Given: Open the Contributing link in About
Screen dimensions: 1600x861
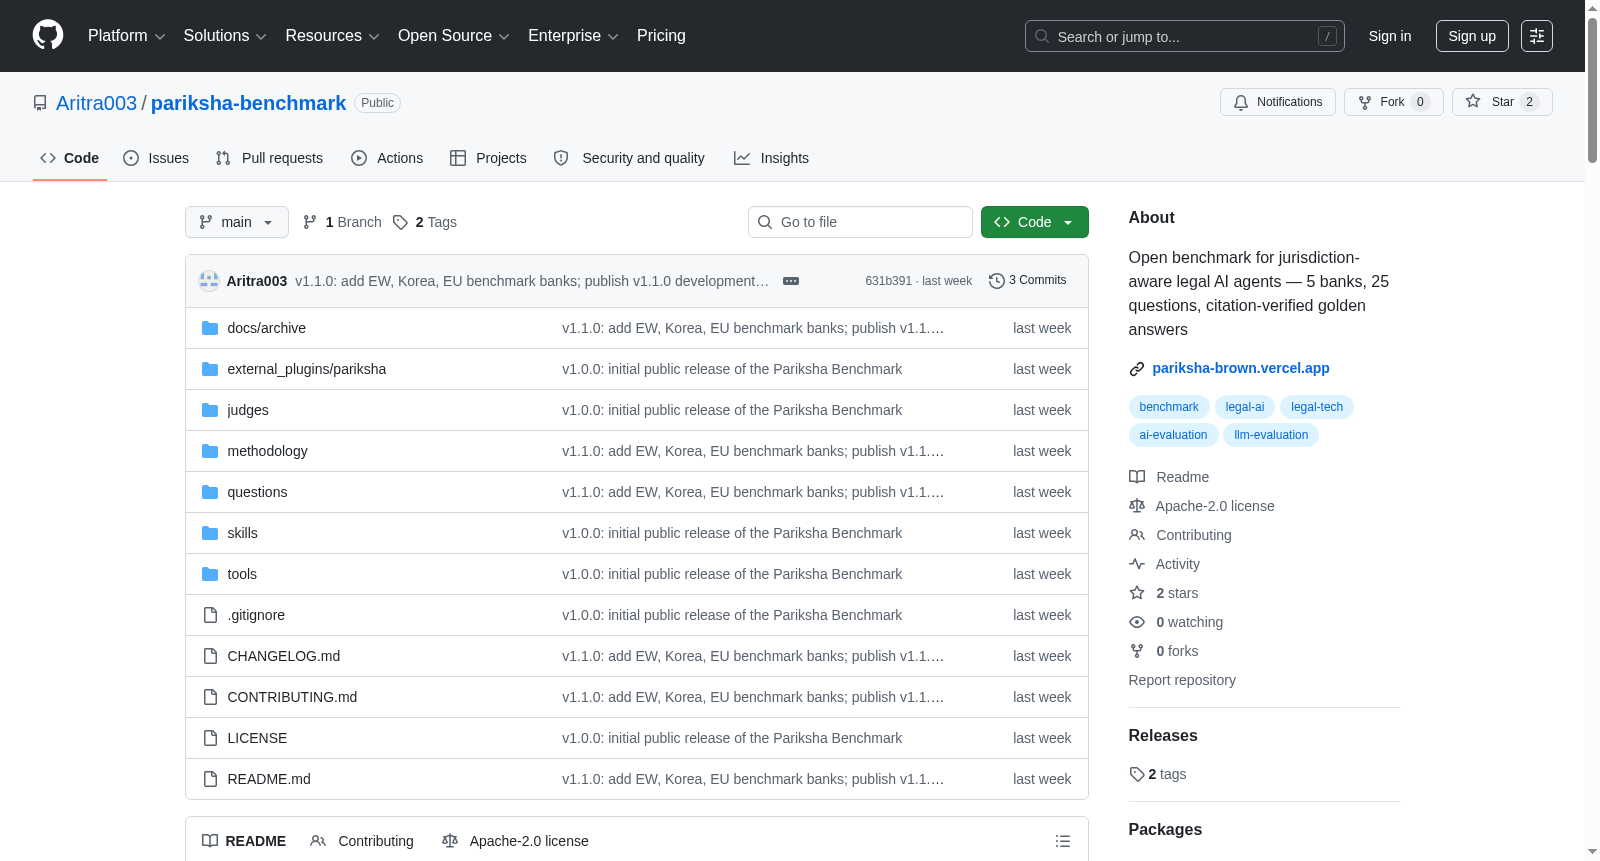Looking at the screenshot, I should tap(1181, 535).
